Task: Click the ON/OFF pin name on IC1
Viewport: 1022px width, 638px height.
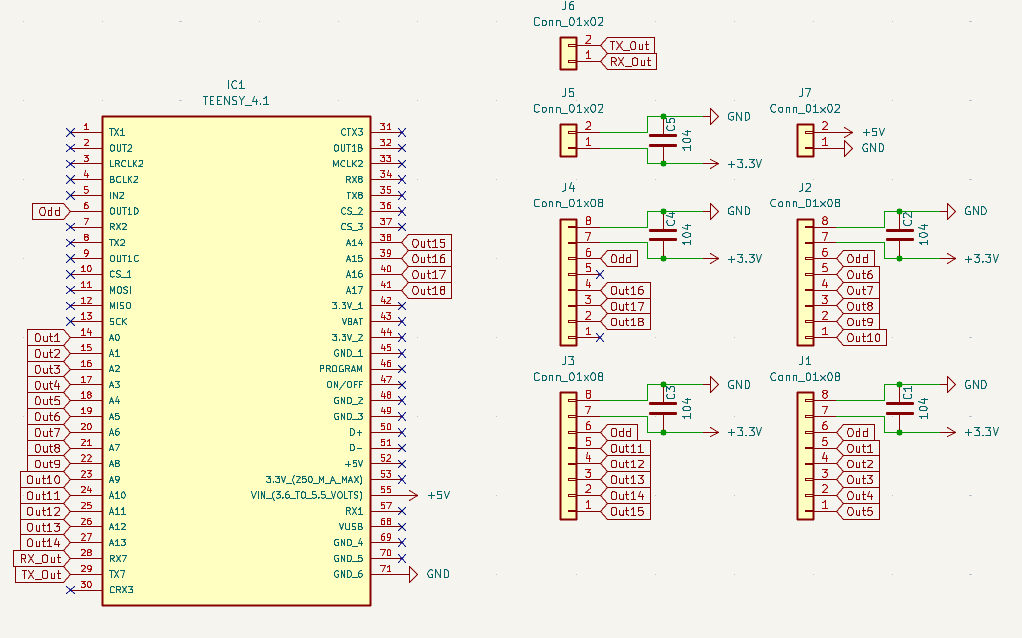Action: point(344,384)
